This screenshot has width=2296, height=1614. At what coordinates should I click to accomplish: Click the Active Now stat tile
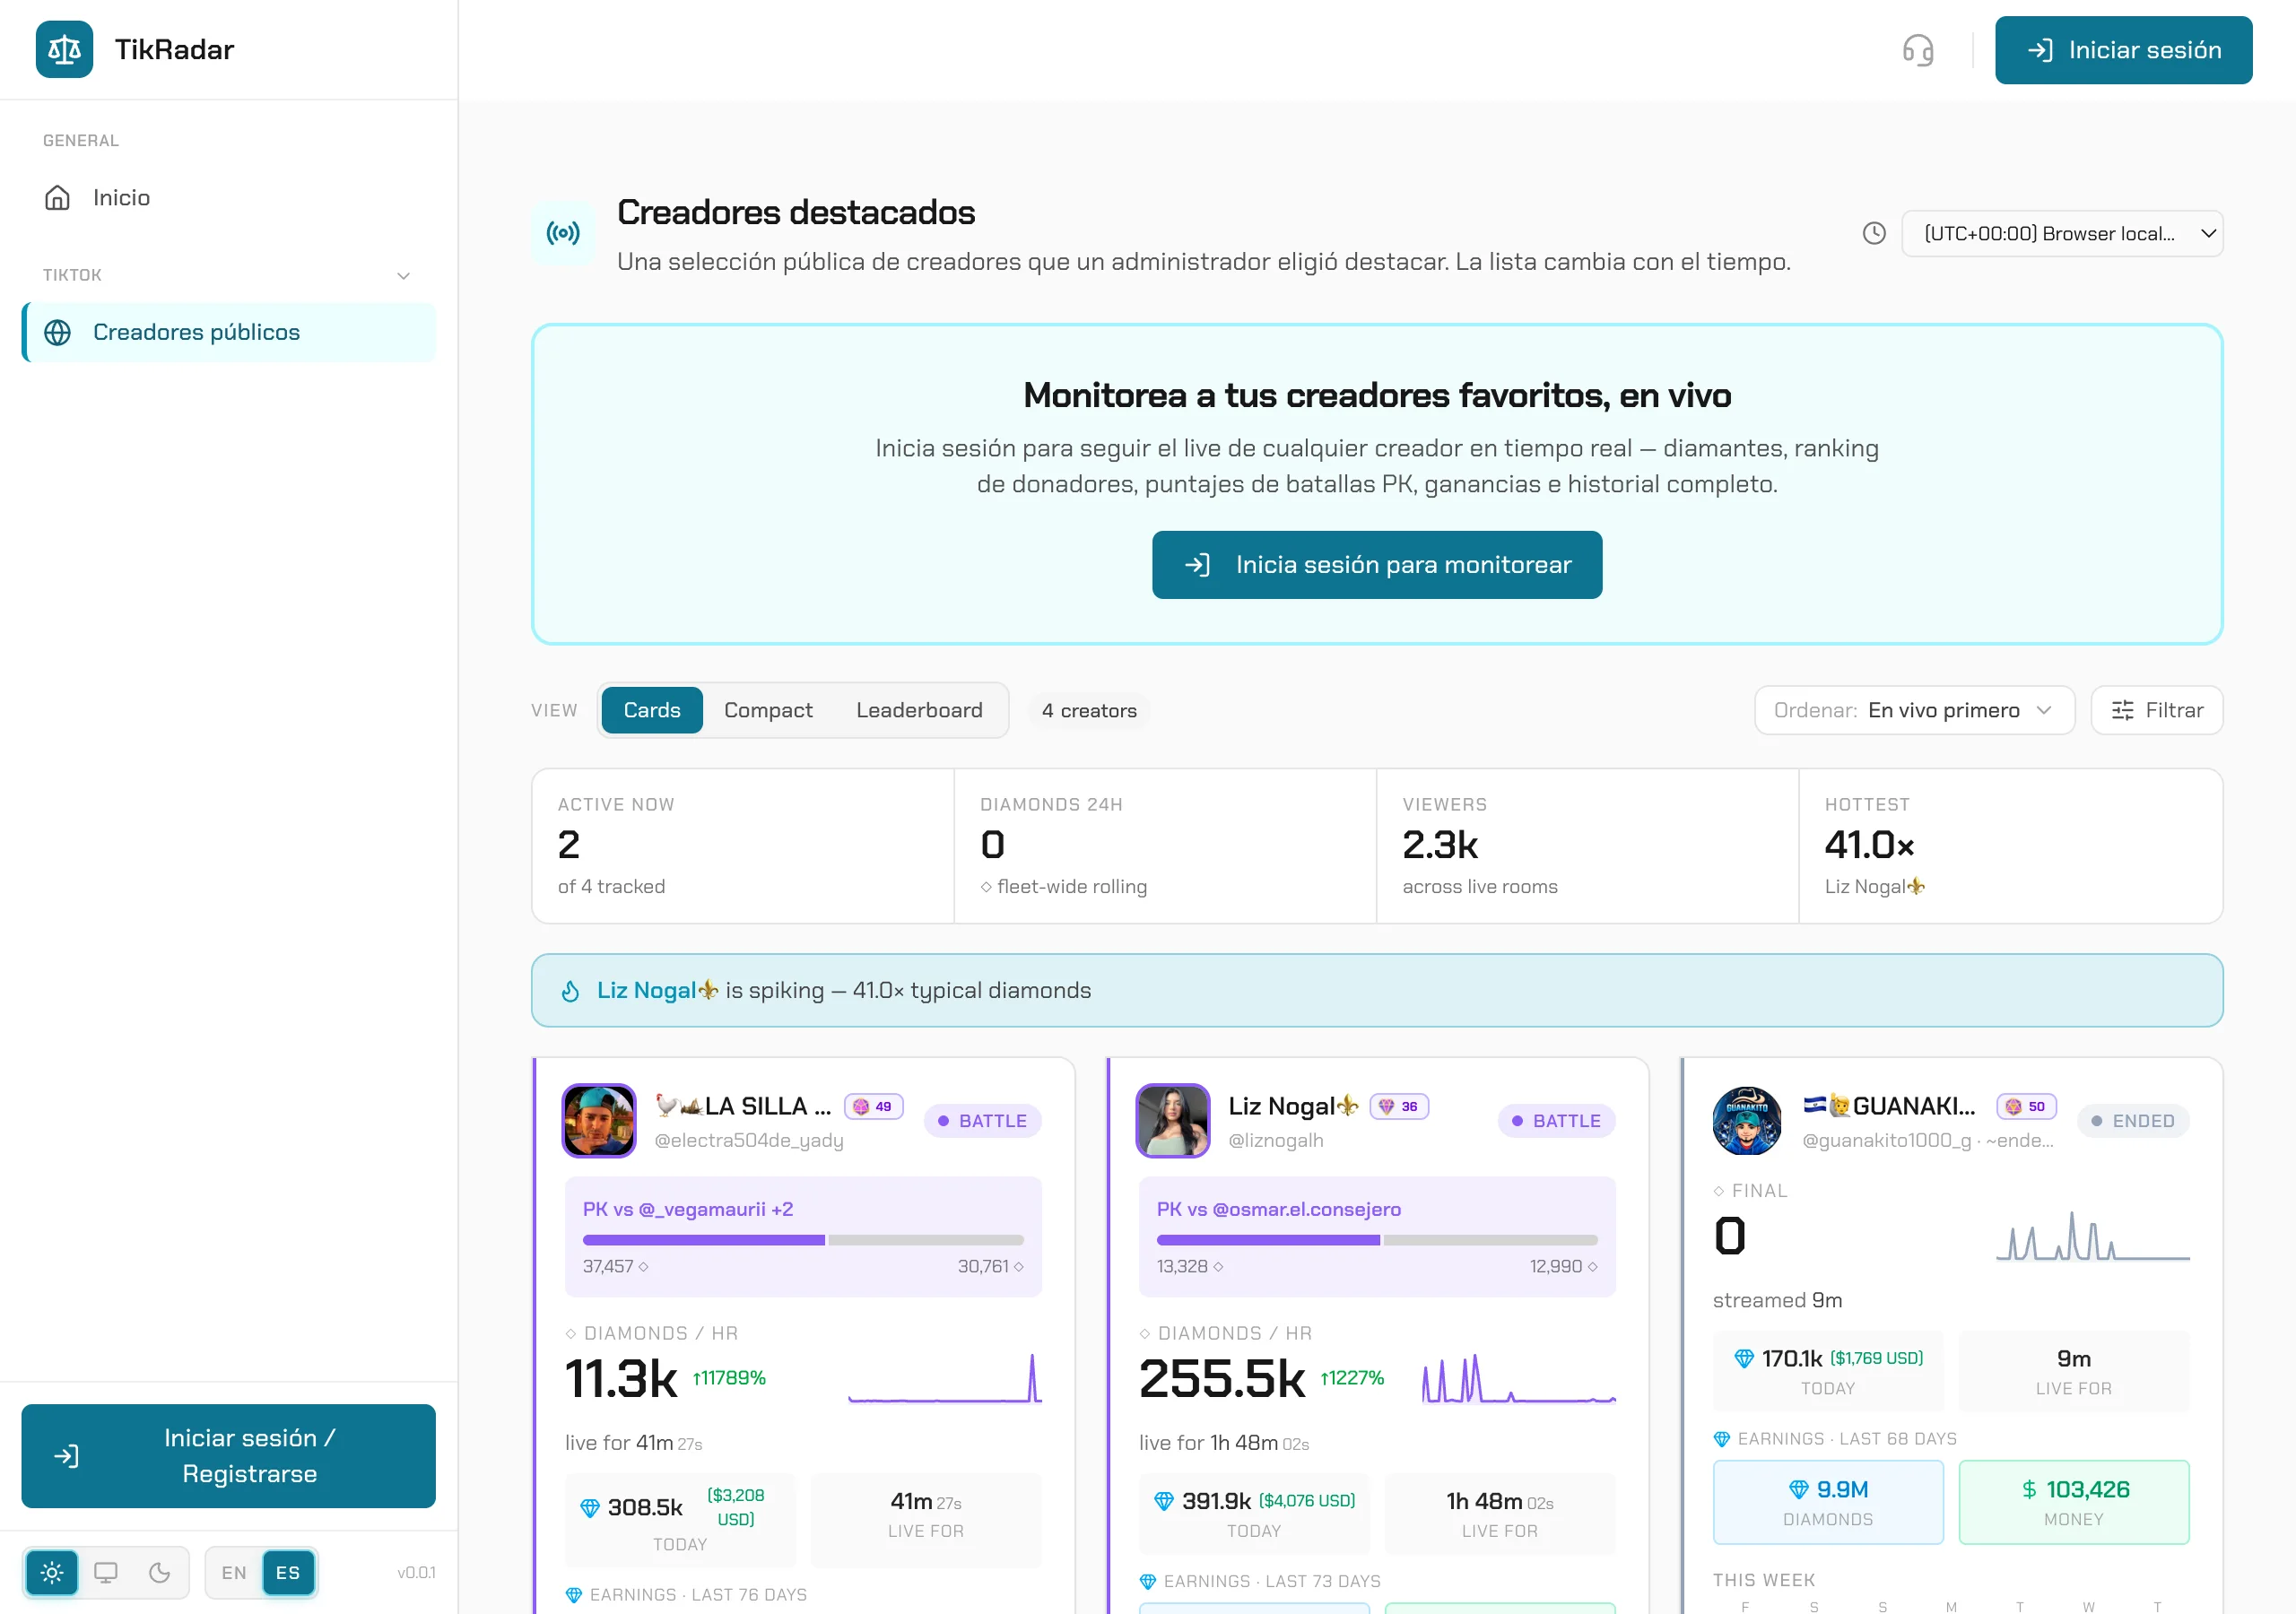pyautogui.click(x=743, y=846)
